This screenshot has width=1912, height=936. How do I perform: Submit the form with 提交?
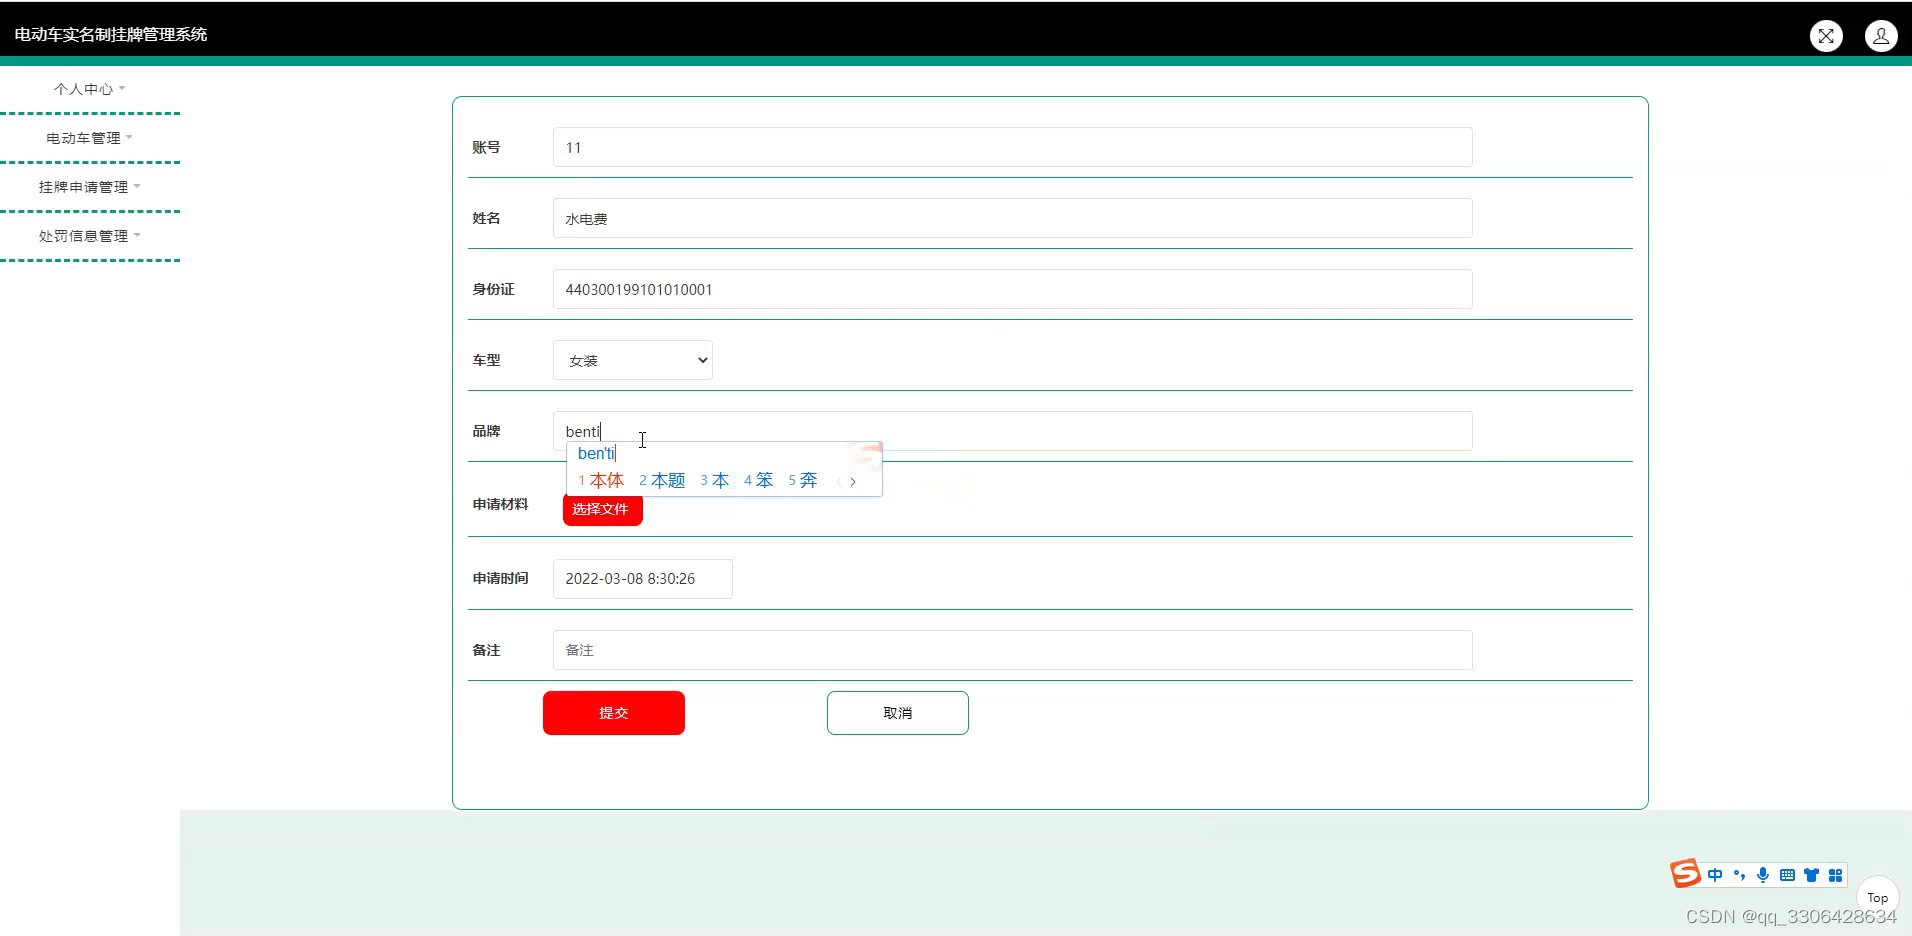(x=614, y=713)
